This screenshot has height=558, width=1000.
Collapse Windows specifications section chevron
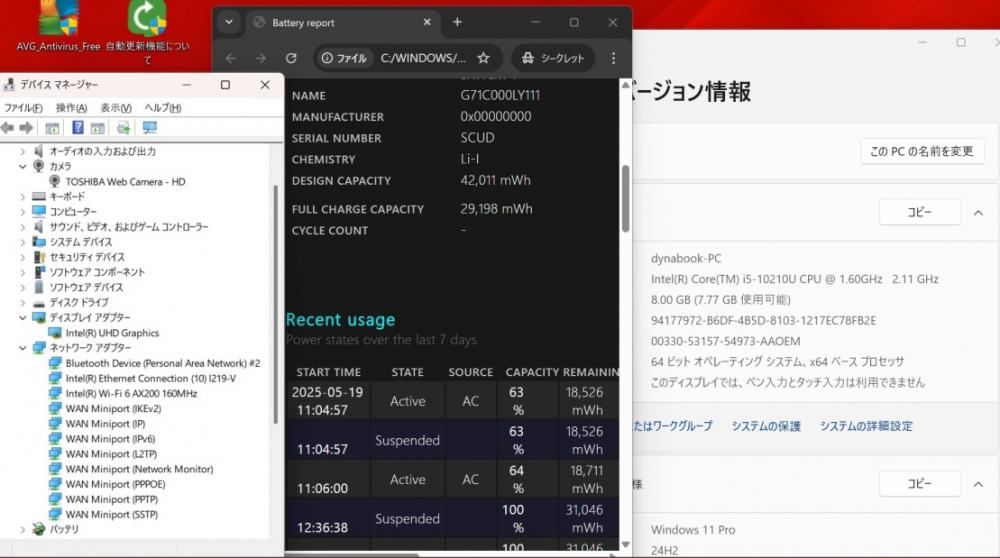[978, 485]
